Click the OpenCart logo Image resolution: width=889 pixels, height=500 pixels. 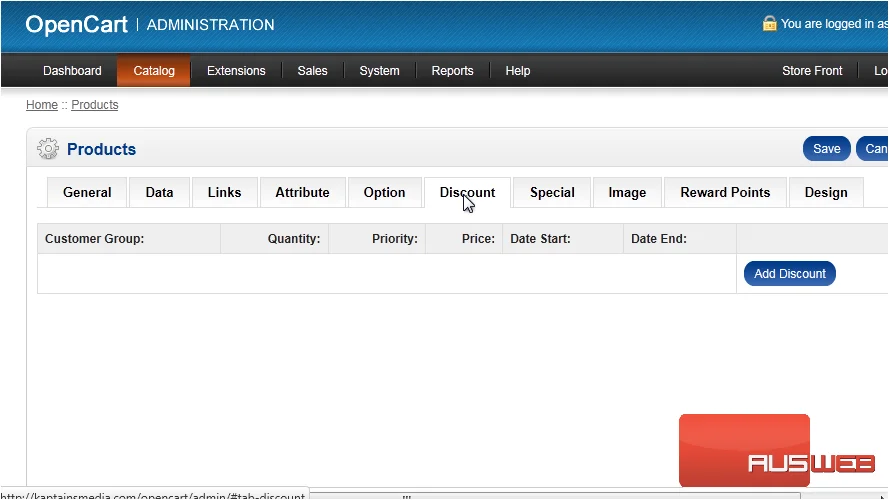pos(77,25)
